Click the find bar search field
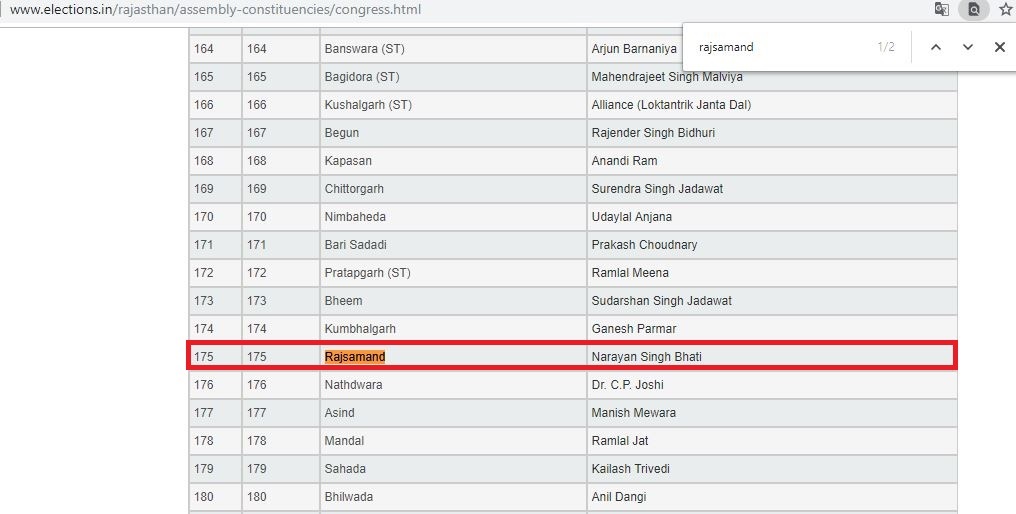1016x514 pixels. click(780, 47)
